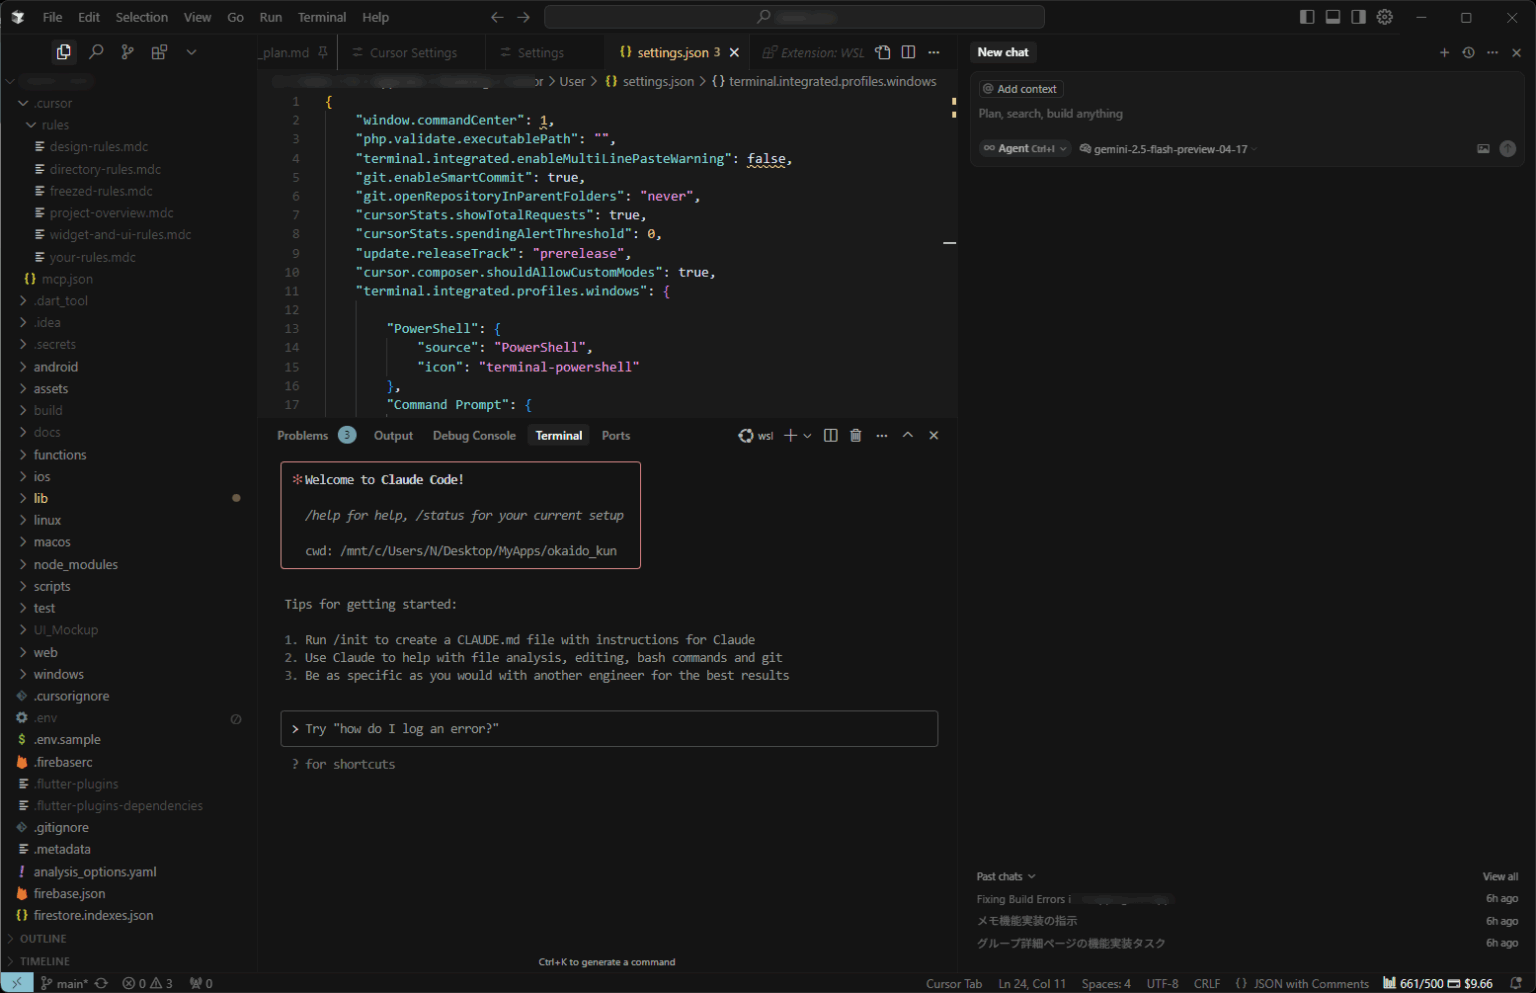The height and width of the screenshot is (993, 1536).
Task: Click the Claude Code prompt input box
Action: coord(609,729)
